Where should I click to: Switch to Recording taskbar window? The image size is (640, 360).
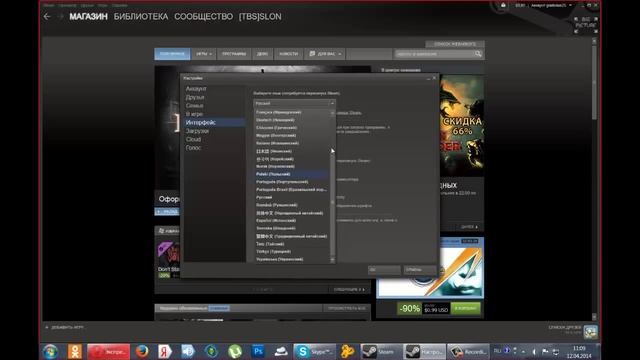click(x=469, y=351)
